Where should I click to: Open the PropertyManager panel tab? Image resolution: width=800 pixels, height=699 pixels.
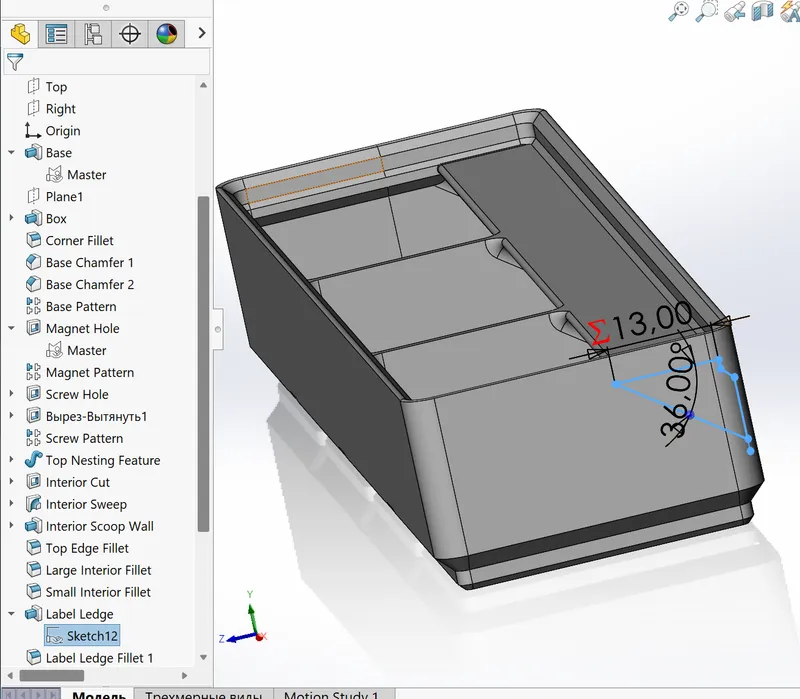(x=55, y=33)
